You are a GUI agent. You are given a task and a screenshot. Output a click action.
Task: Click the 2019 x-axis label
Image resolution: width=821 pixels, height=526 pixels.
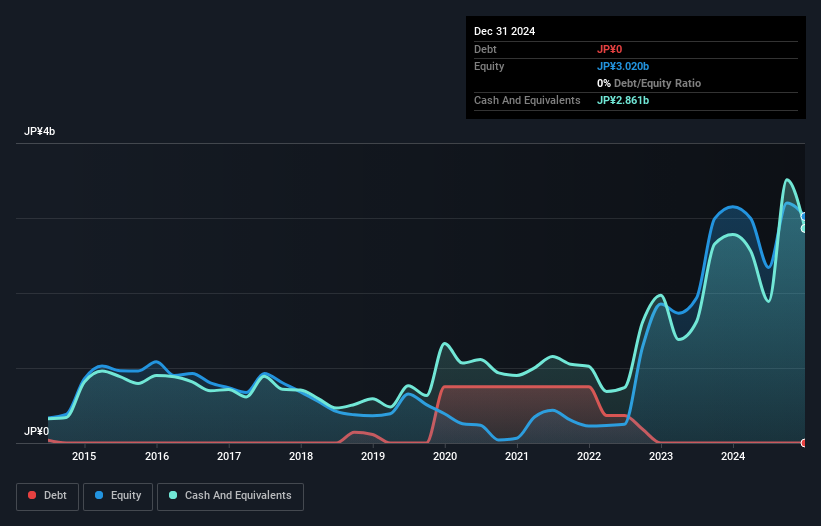[x=373, y=456]
